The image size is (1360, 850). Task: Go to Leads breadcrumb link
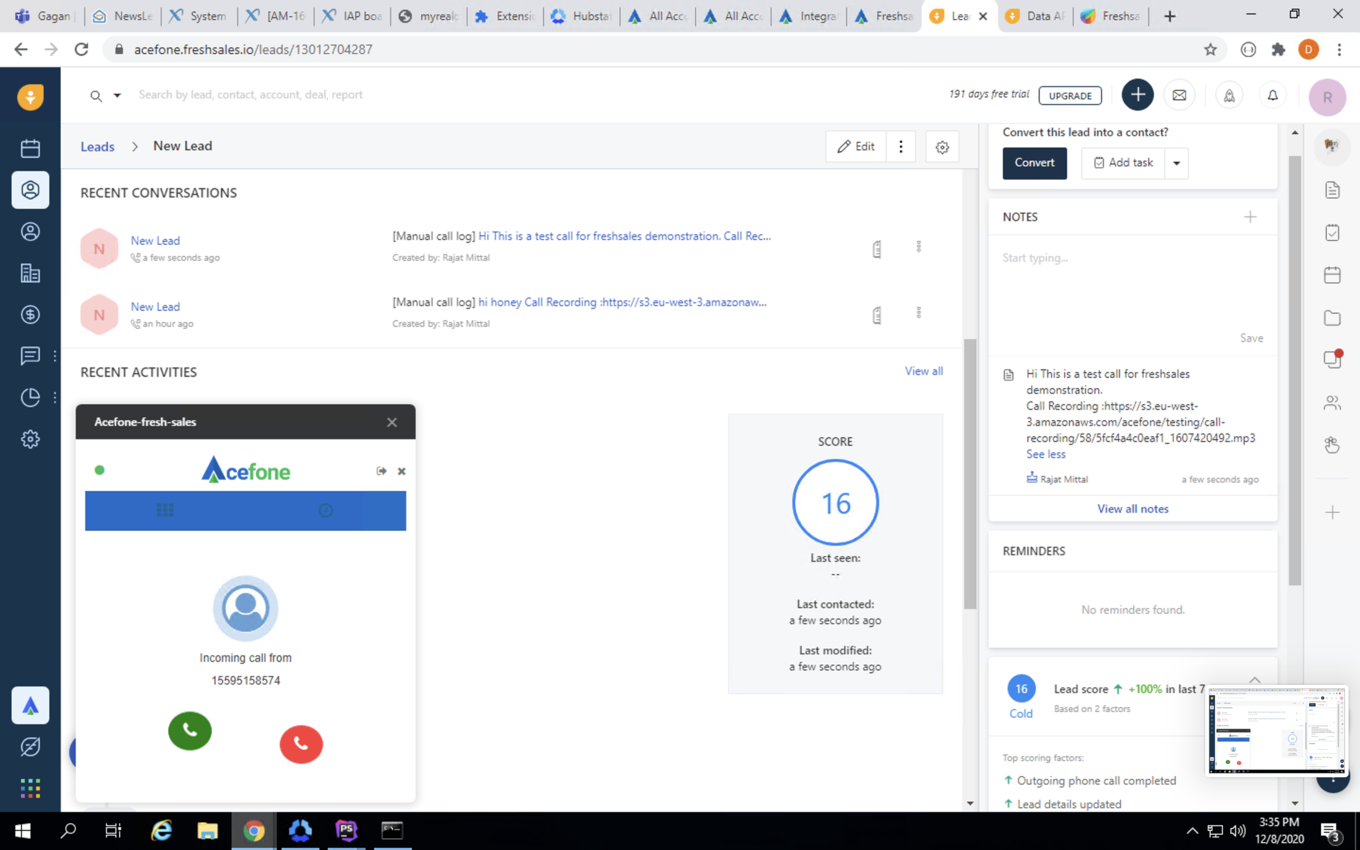97,147
